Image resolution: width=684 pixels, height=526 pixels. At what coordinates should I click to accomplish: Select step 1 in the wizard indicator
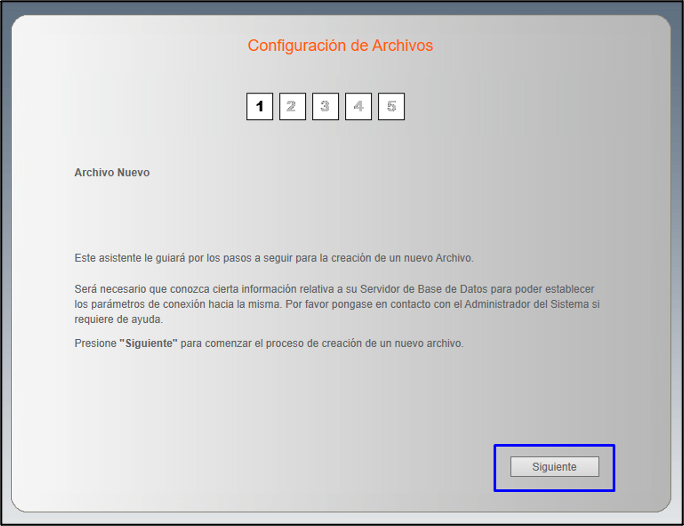259,106
